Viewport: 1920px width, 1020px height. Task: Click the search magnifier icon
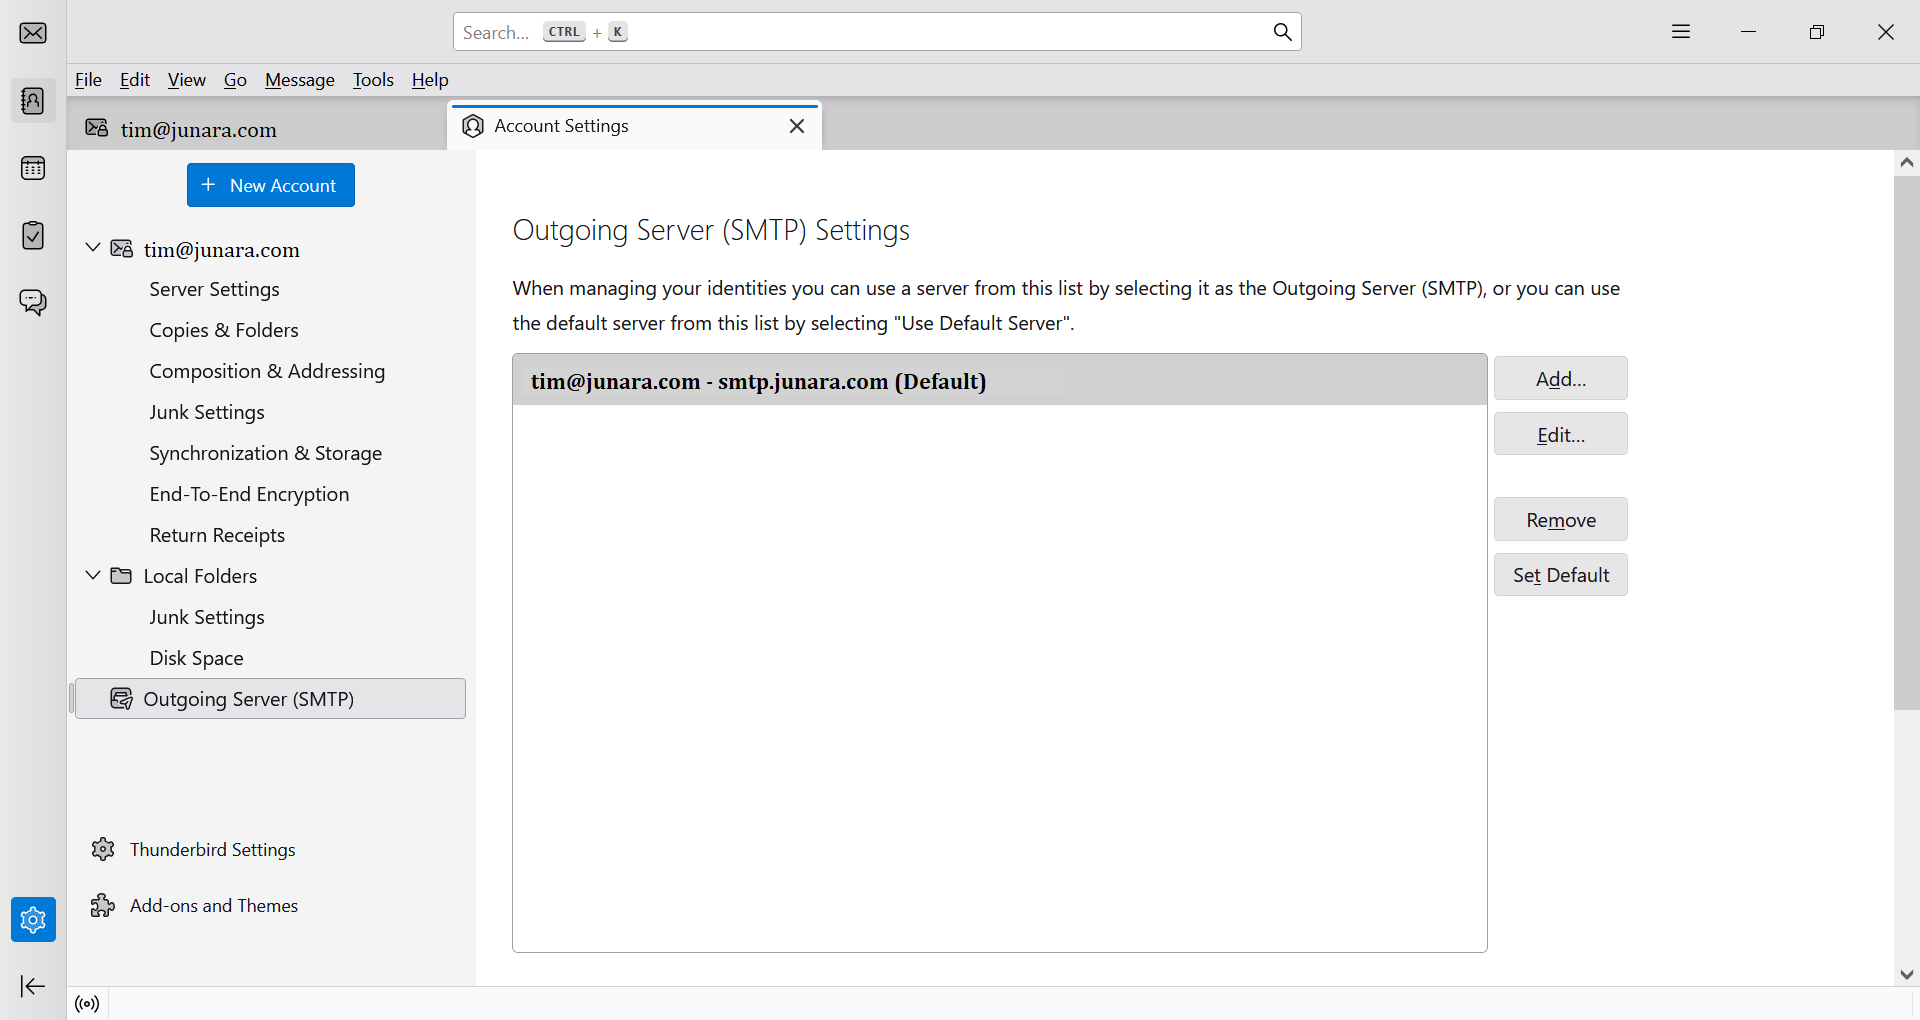pos(1282,32)
